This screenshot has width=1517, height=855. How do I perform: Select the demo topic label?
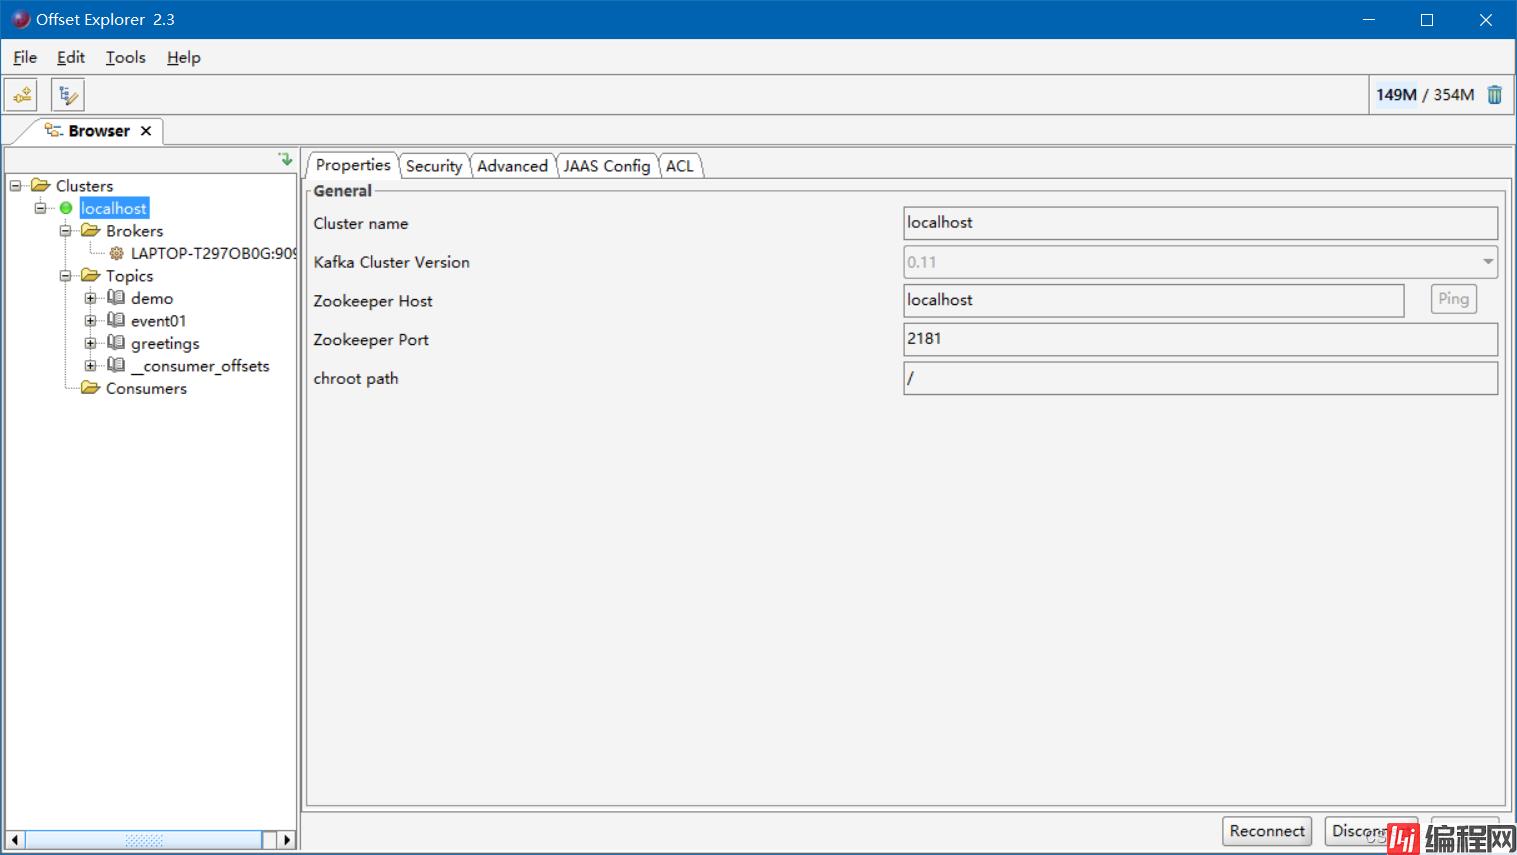click(152, 298)
